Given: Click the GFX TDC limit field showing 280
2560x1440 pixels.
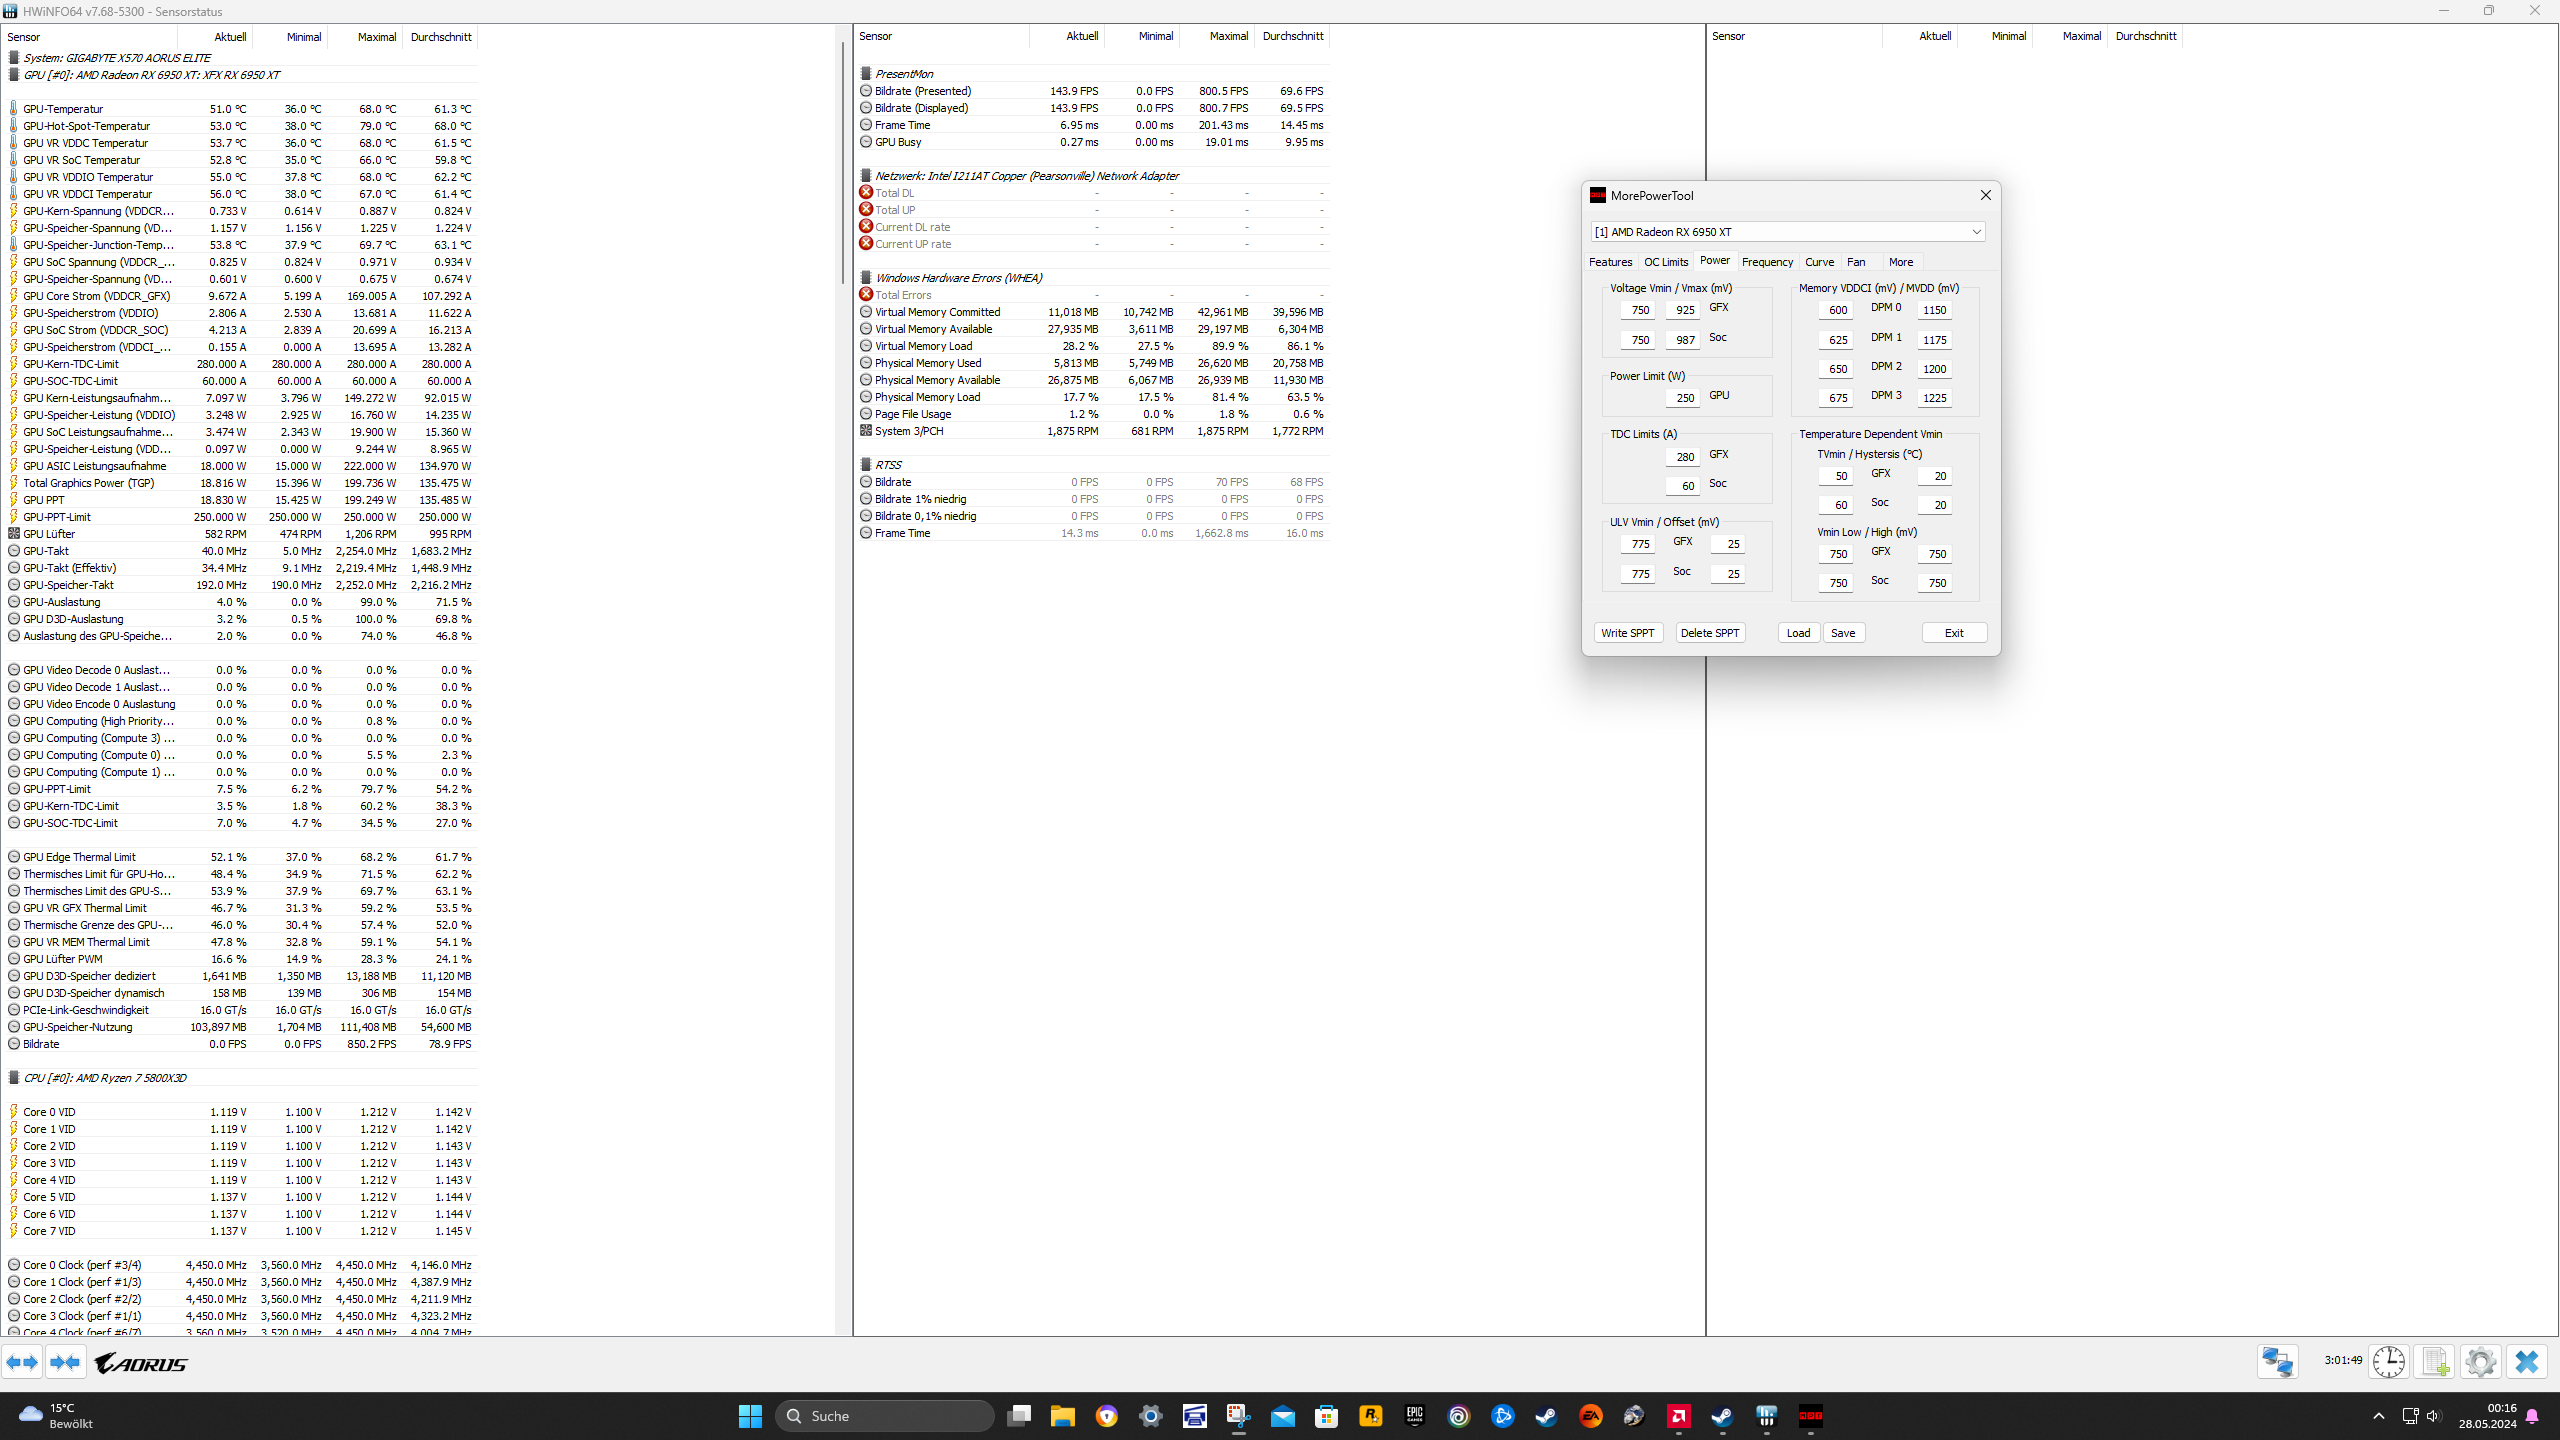Looking at the screenshot, I should tap(1683, 457).
